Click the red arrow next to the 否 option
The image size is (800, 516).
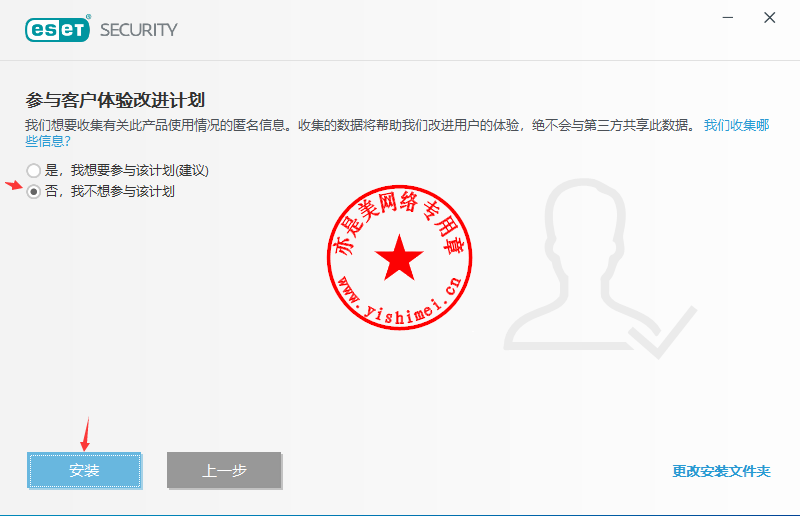point(14,185)
